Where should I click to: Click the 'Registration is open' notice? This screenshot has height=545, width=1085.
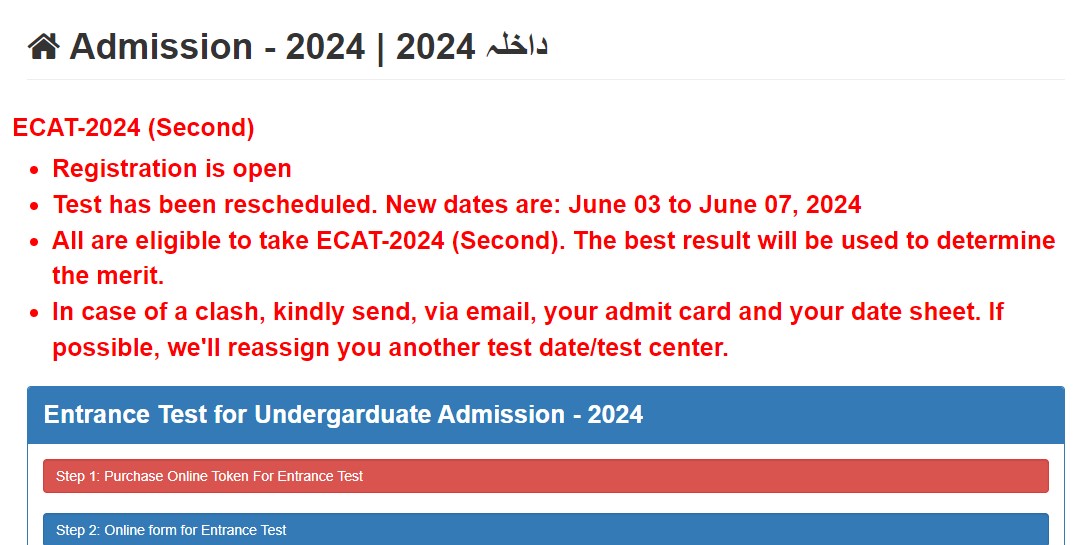click(x=172, y=169)
